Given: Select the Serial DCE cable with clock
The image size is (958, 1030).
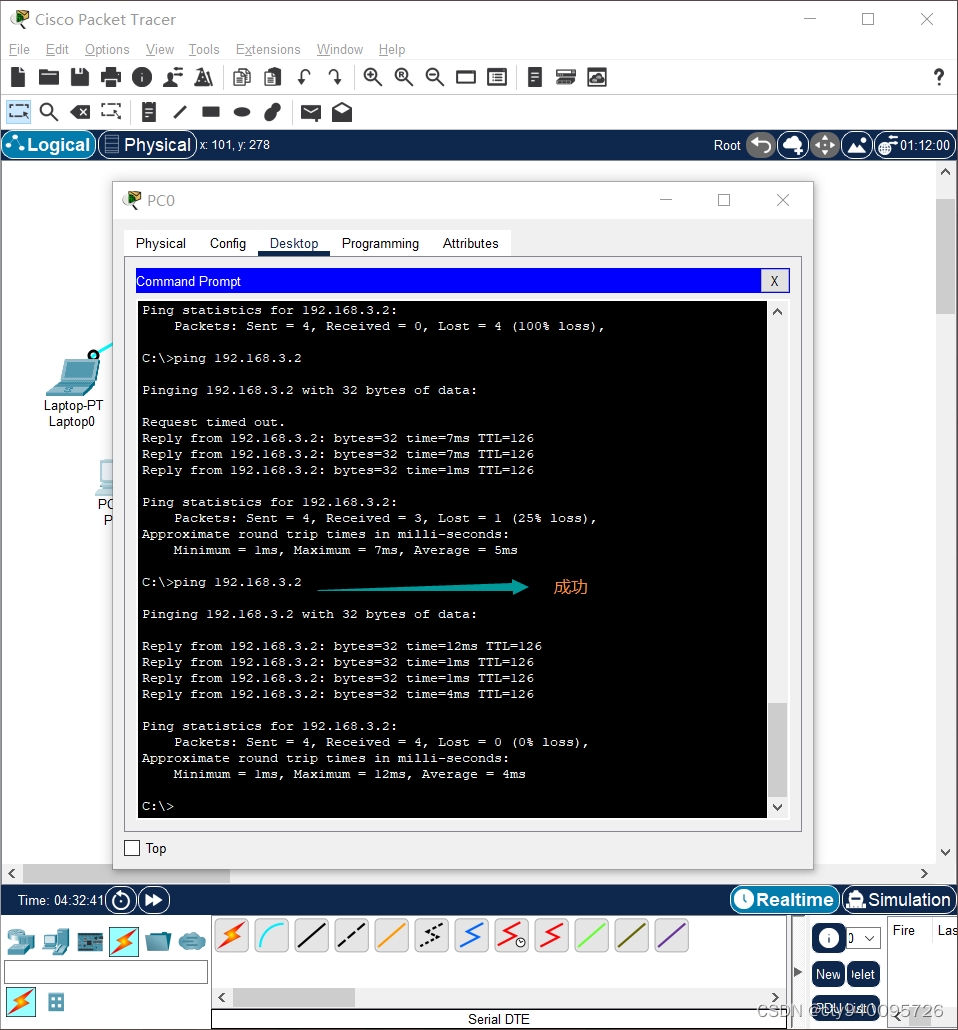Looking at the screenshot, I should pos(511,935).
